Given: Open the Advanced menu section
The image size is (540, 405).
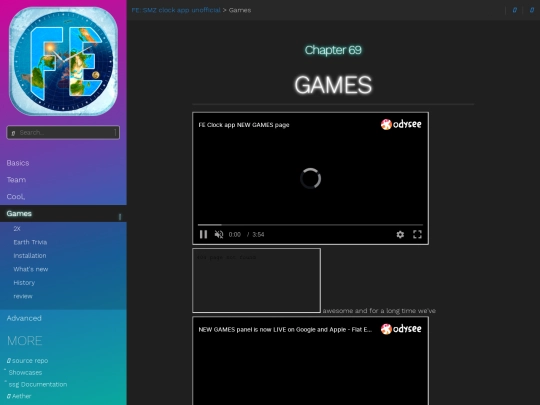Looking at the screenshot, I should click(24, 318).
